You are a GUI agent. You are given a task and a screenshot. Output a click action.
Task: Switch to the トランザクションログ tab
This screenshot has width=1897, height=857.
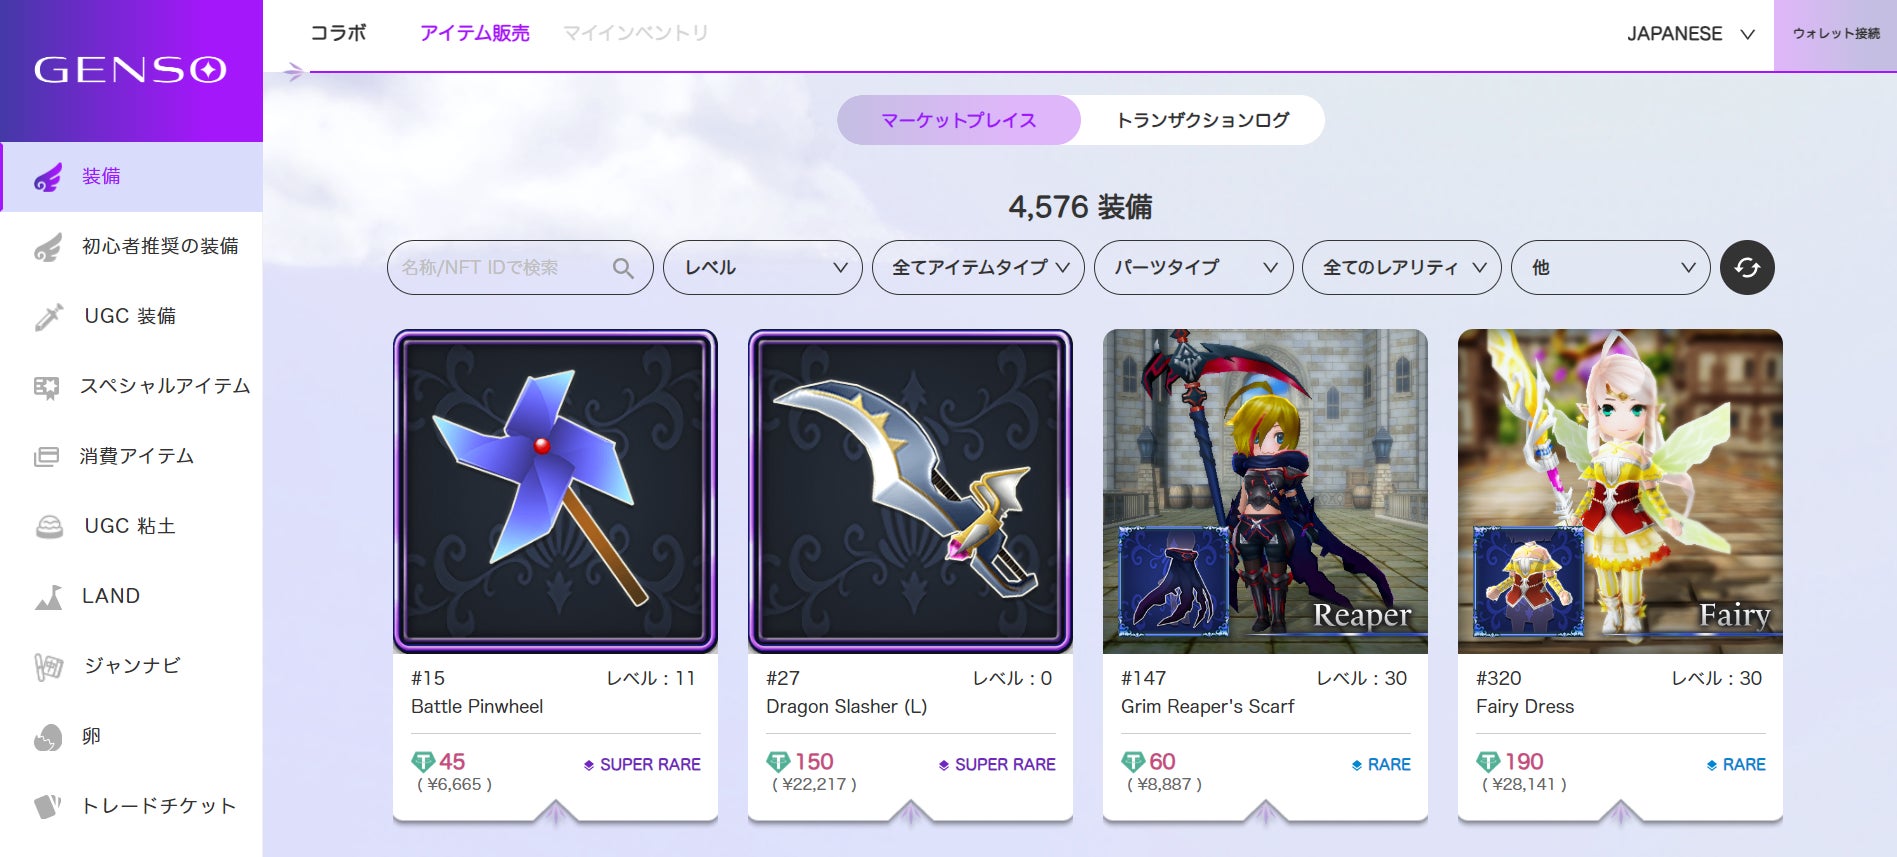[x=1202, y=120]
